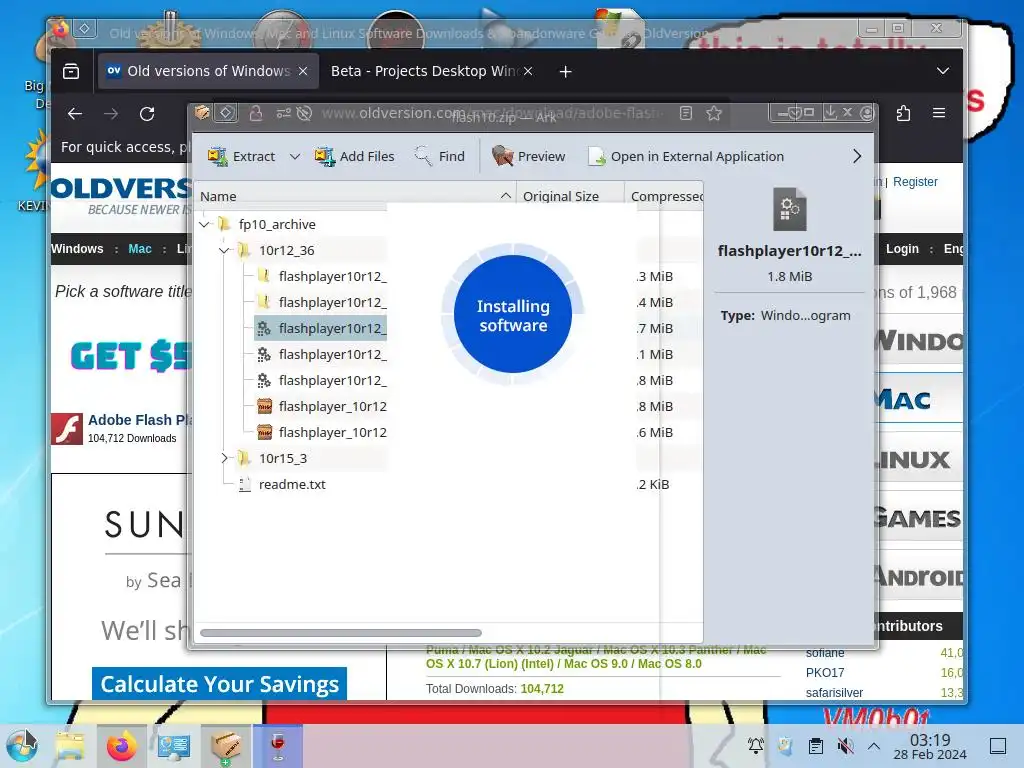Click the highlighted flashplayer10r12_ row, .7 MiB

pyautogui.click(x=320, y=328)
